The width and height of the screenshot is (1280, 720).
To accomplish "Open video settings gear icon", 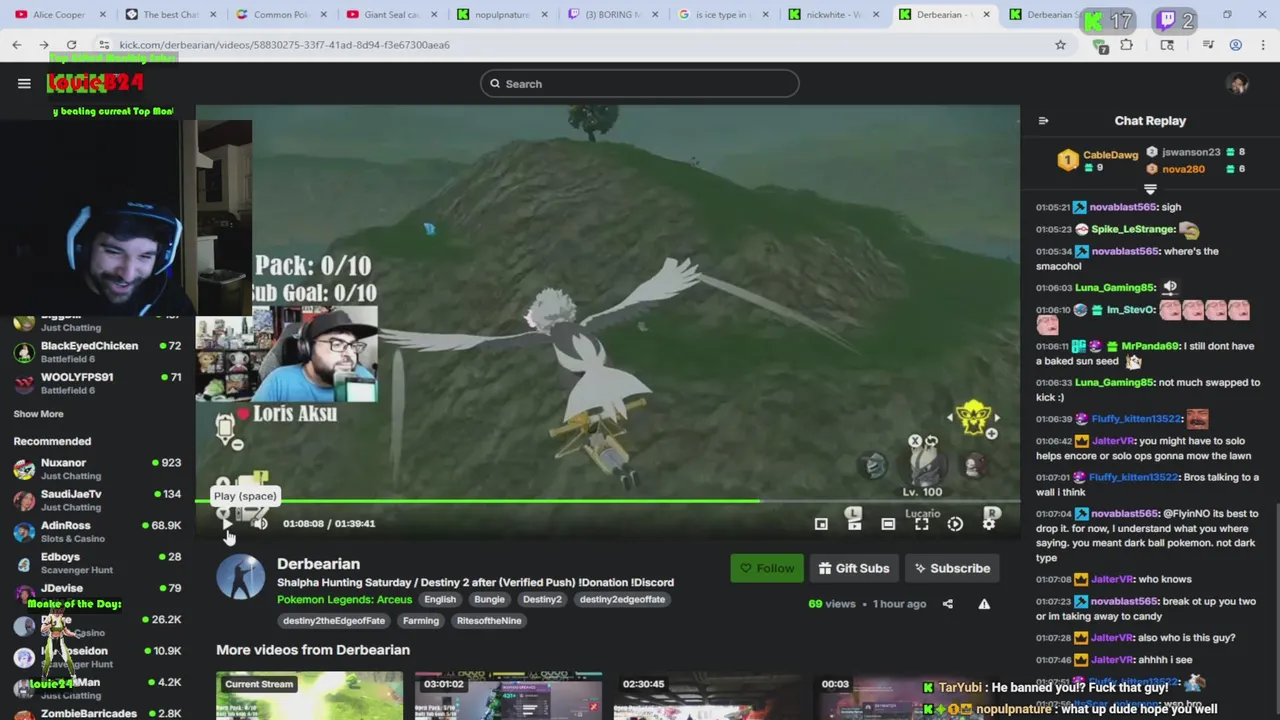I will 989,523.
